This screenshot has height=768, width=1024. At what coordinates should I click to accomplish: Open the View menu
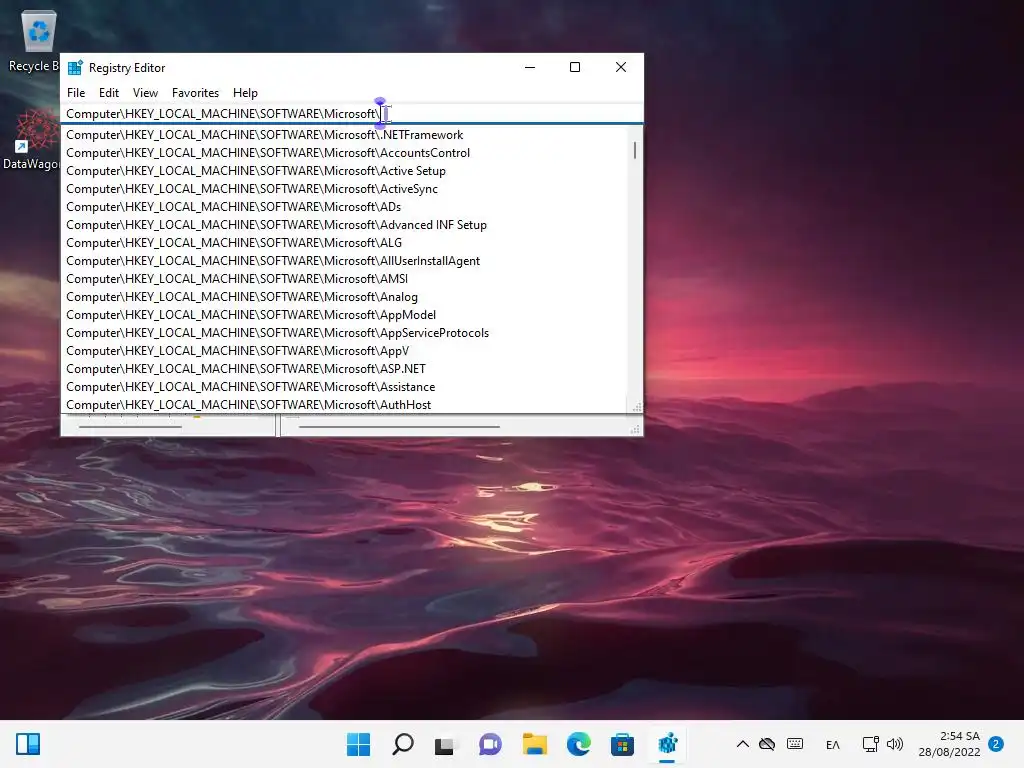pos(145,93)
